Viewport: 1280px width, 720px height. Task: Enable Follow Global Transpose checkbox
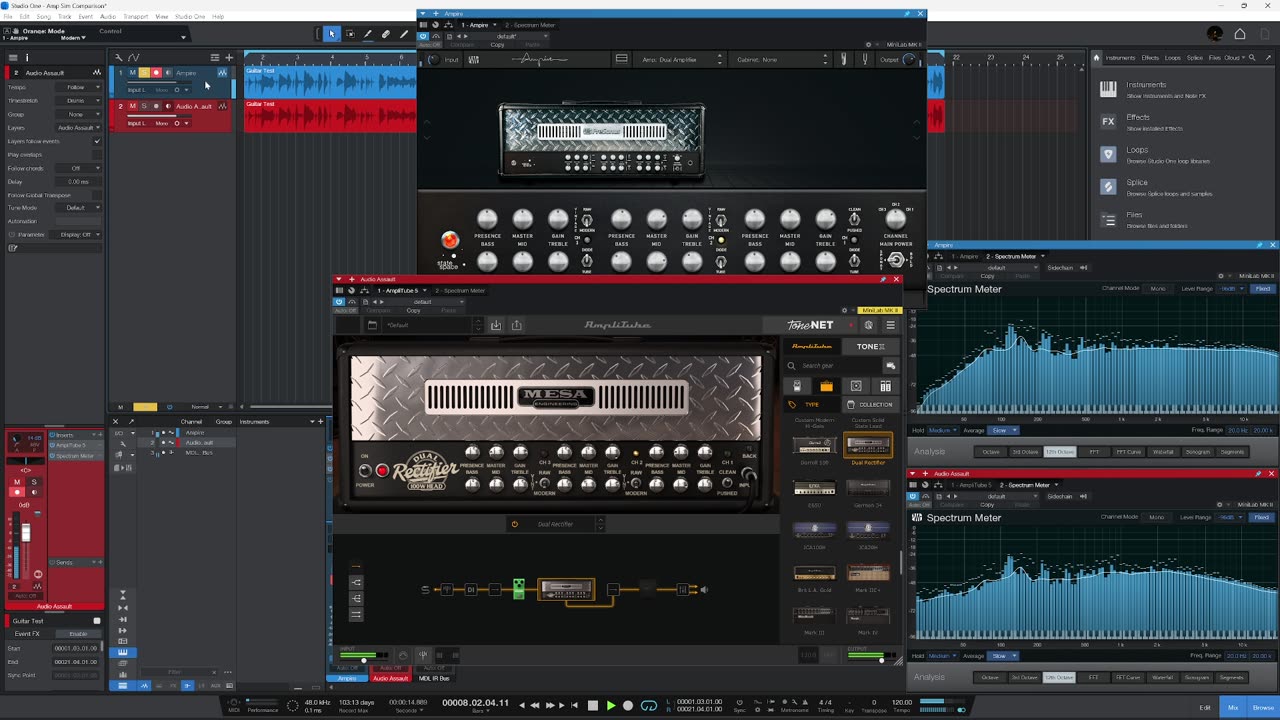97,195
